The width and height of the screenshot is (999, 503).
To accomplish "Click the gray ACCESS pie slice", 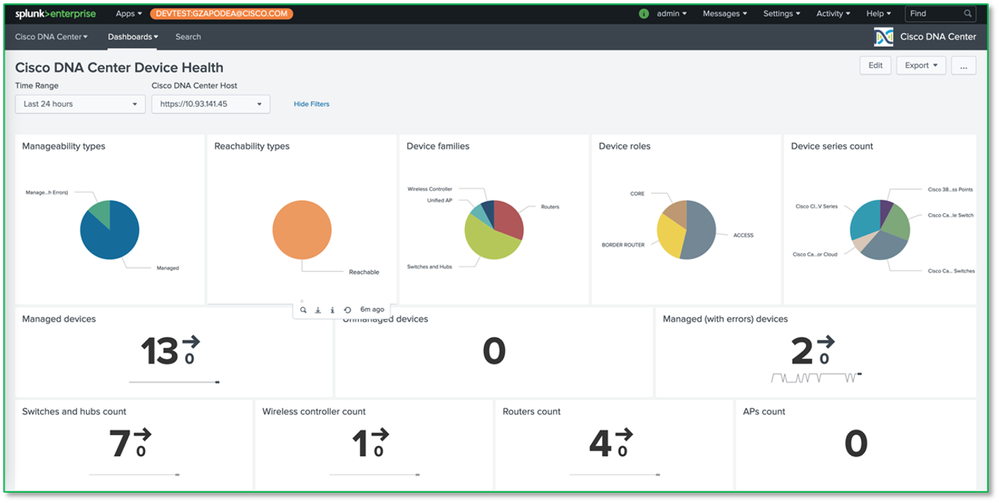I will click(x=700, y=231).
